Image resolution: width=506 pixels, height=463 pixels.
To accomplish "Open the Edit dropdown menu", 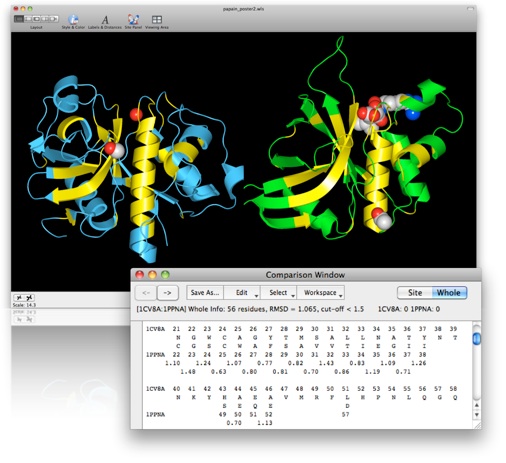I will pyautogui.click(x=242, y=293).
